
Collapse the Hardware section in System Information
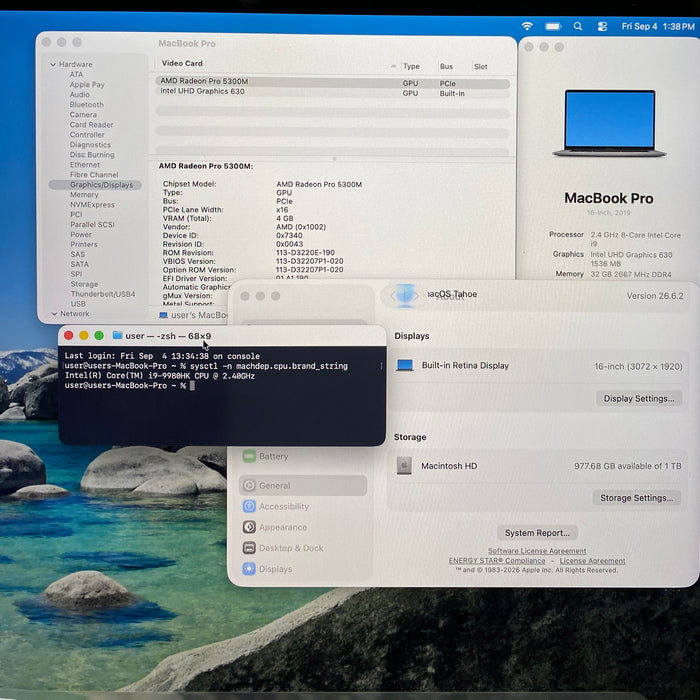(x=53, y=64)
